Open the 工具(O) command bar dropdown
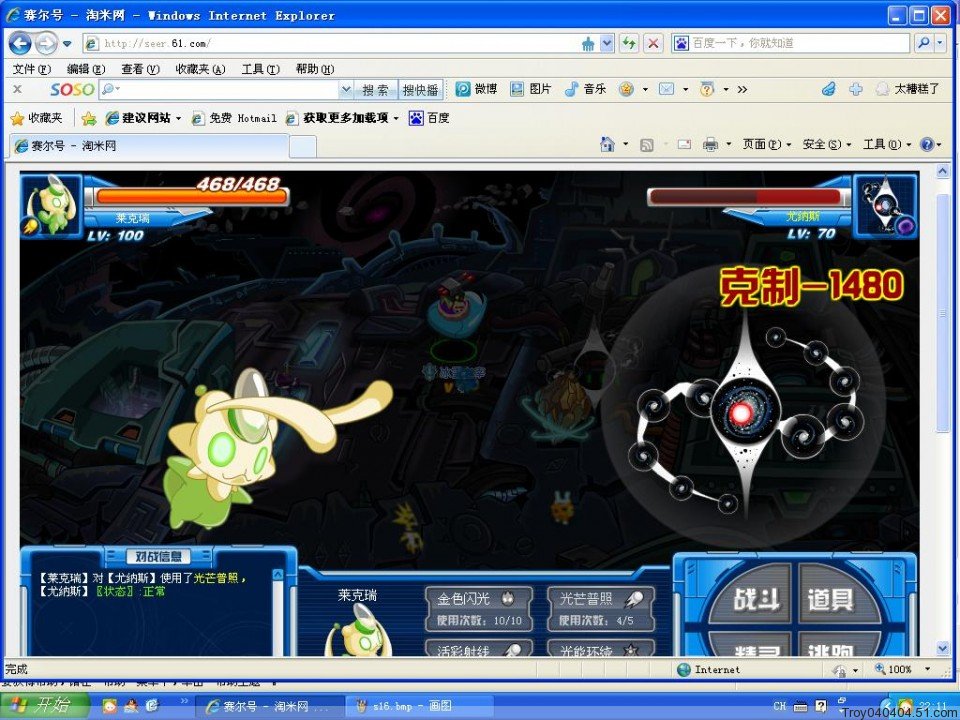The width and height of the screenshot is (960, 720). pos(887,144)
